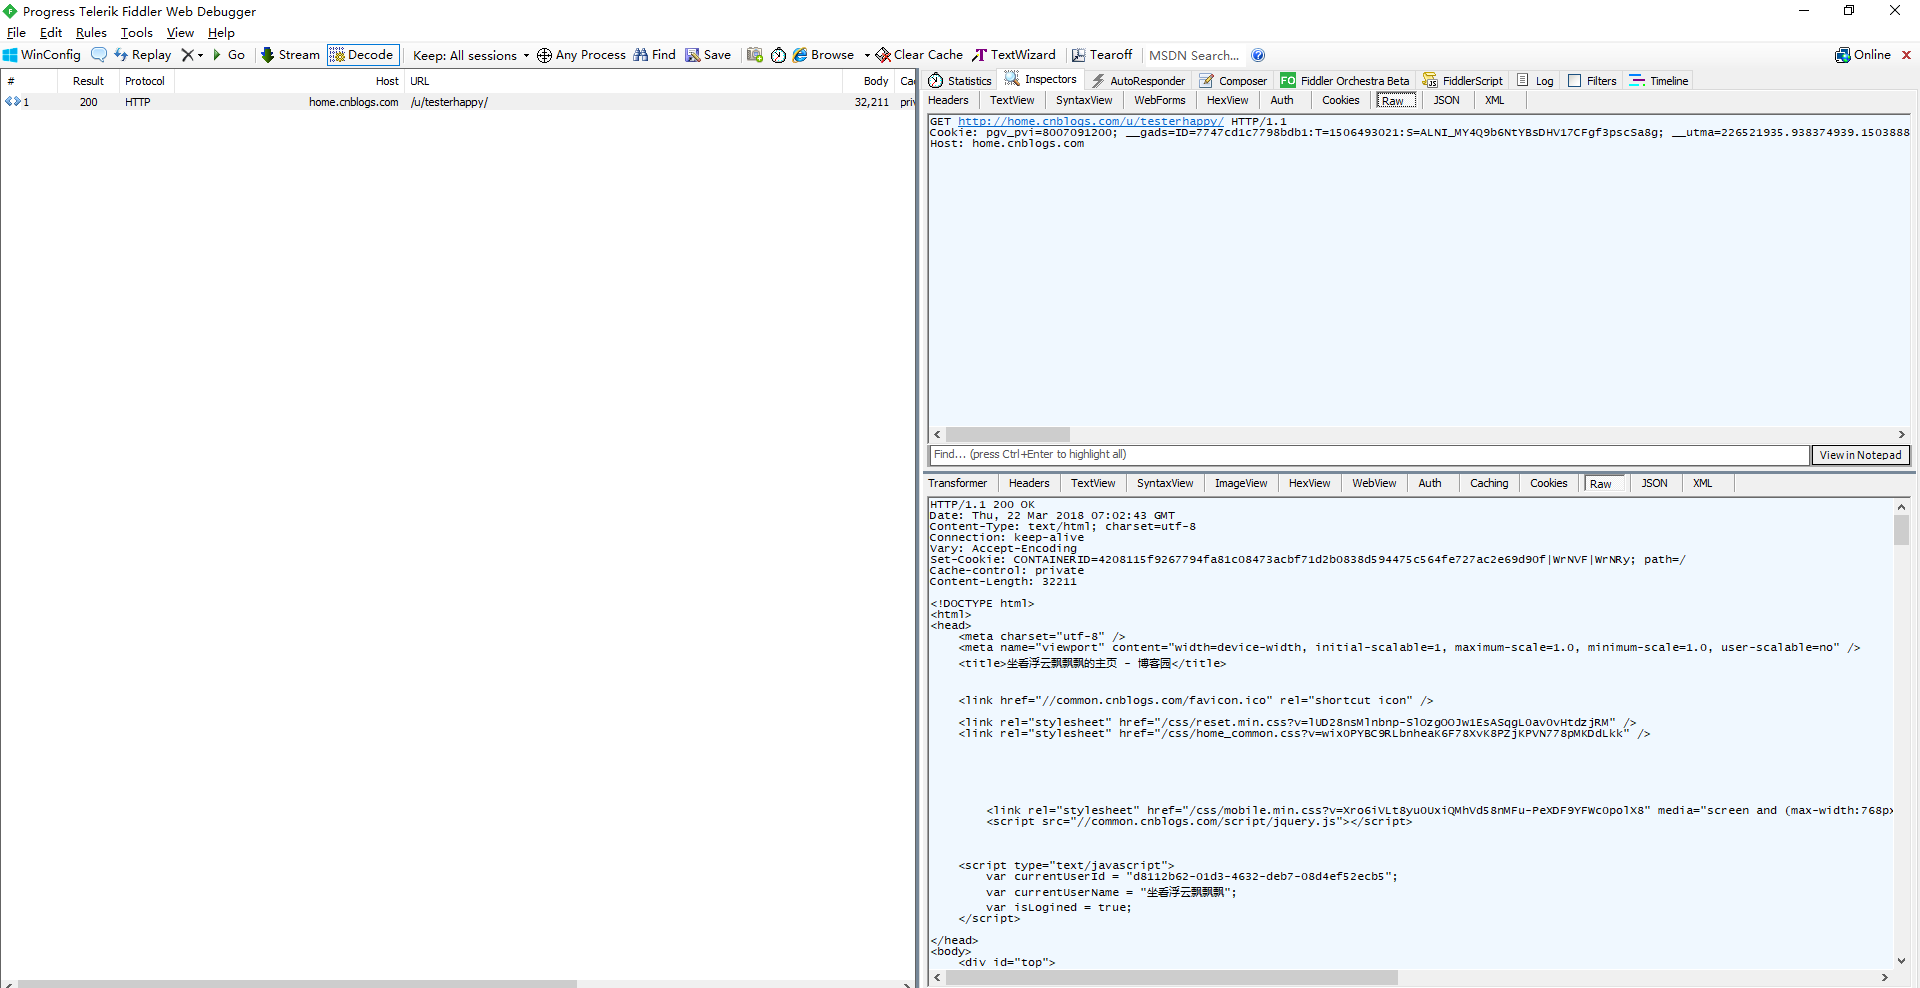Select the Inspectors tab
The height and width of the screenshot is (988, 1920).
[1041, 80]
